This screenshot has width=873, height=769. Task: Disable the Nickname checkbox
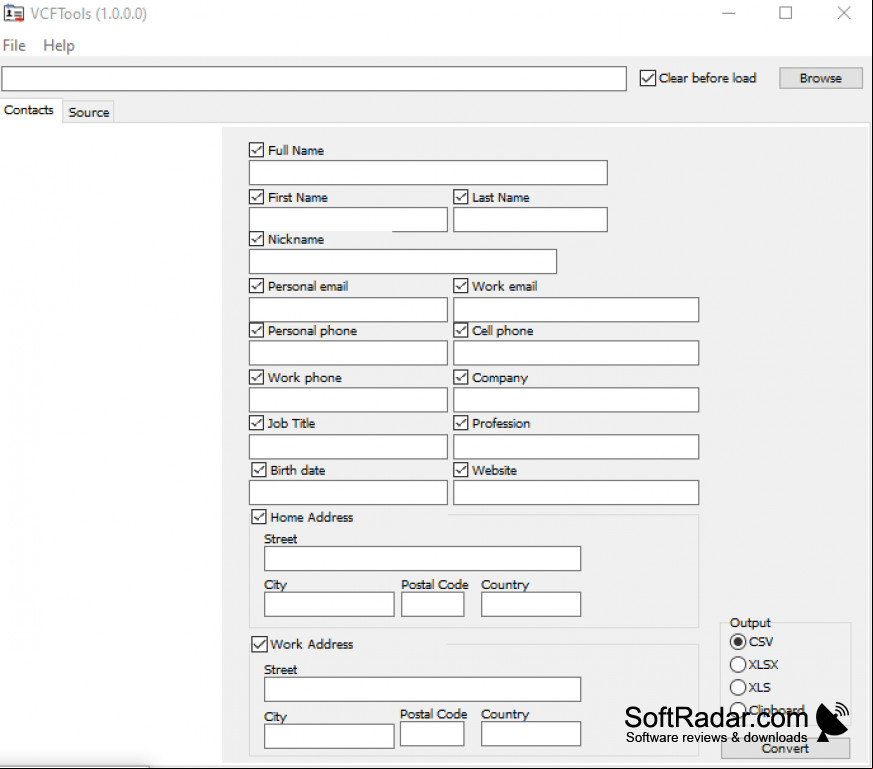click(256, 239)
